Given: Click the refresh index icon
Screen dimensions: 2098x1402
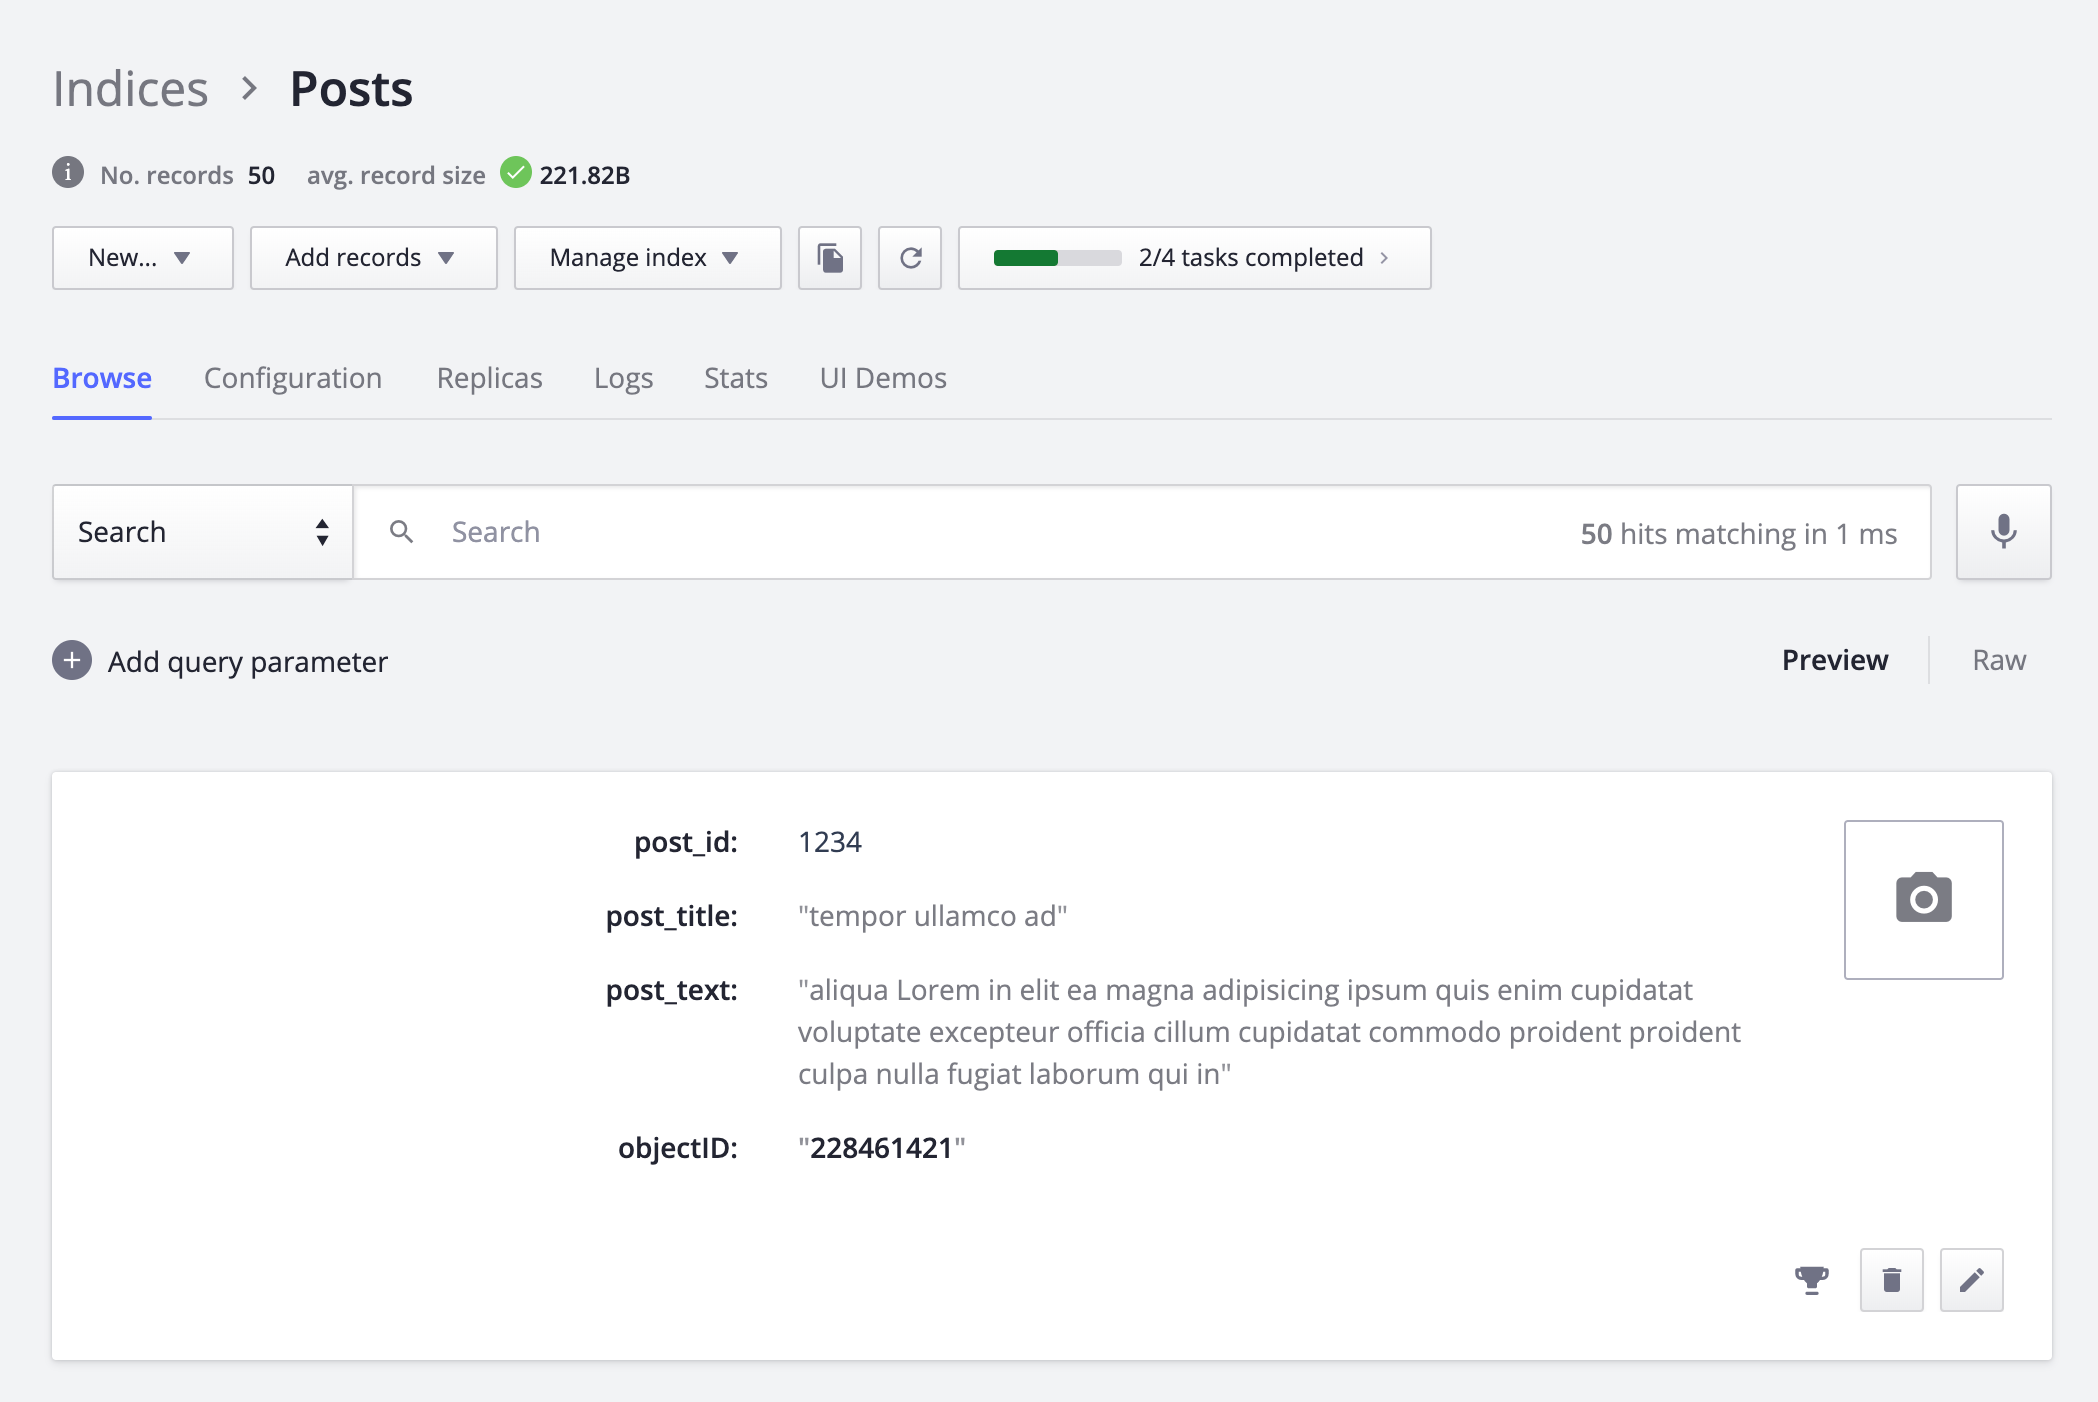Looking at the screenshot, I should (909, 258).
